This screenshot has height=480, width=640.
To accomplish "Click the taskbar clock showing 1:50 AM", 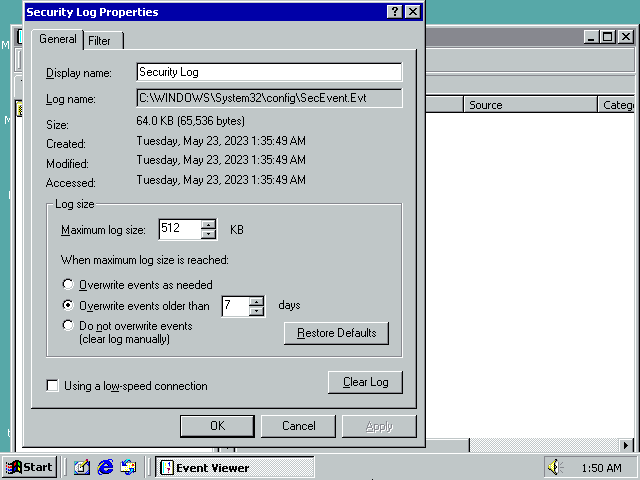I will (601, 468).
